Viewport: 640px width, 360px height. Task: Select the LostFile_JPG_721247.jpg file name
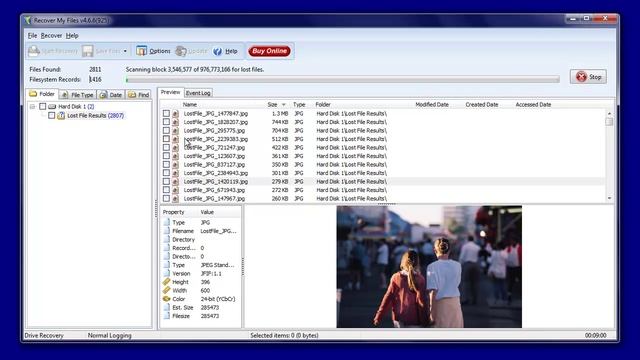point(214,147)
